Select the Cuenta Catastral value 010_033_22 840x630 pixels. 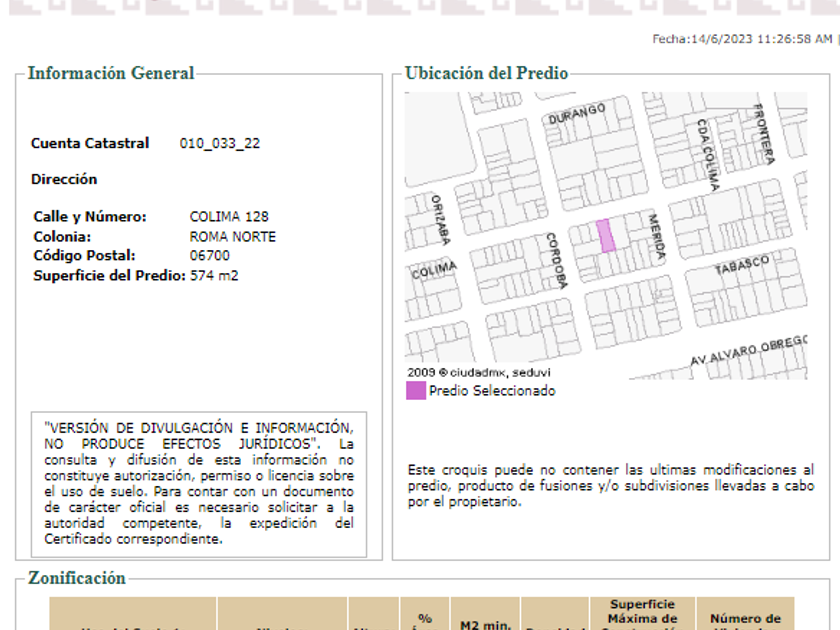[x=220, y=143]
